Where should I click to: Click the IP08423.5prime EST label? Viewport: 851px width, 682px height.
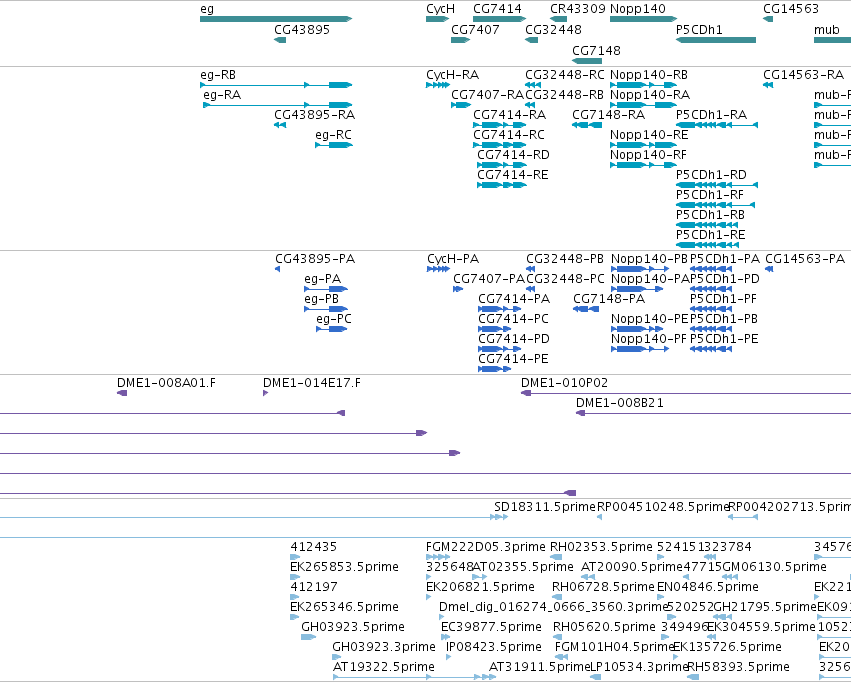coord(493,647)
